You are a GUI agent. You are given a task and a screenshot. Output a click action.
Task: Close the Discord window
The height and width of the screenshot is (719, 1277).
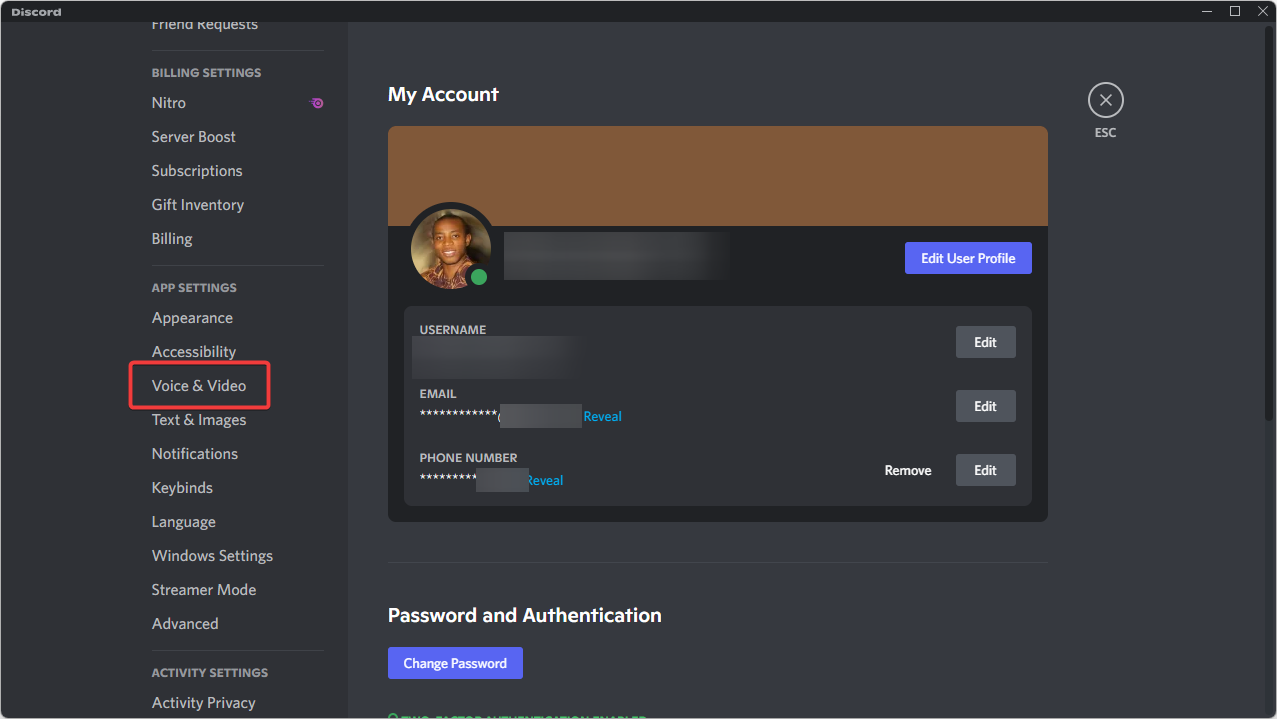(x=1262, y=11)
